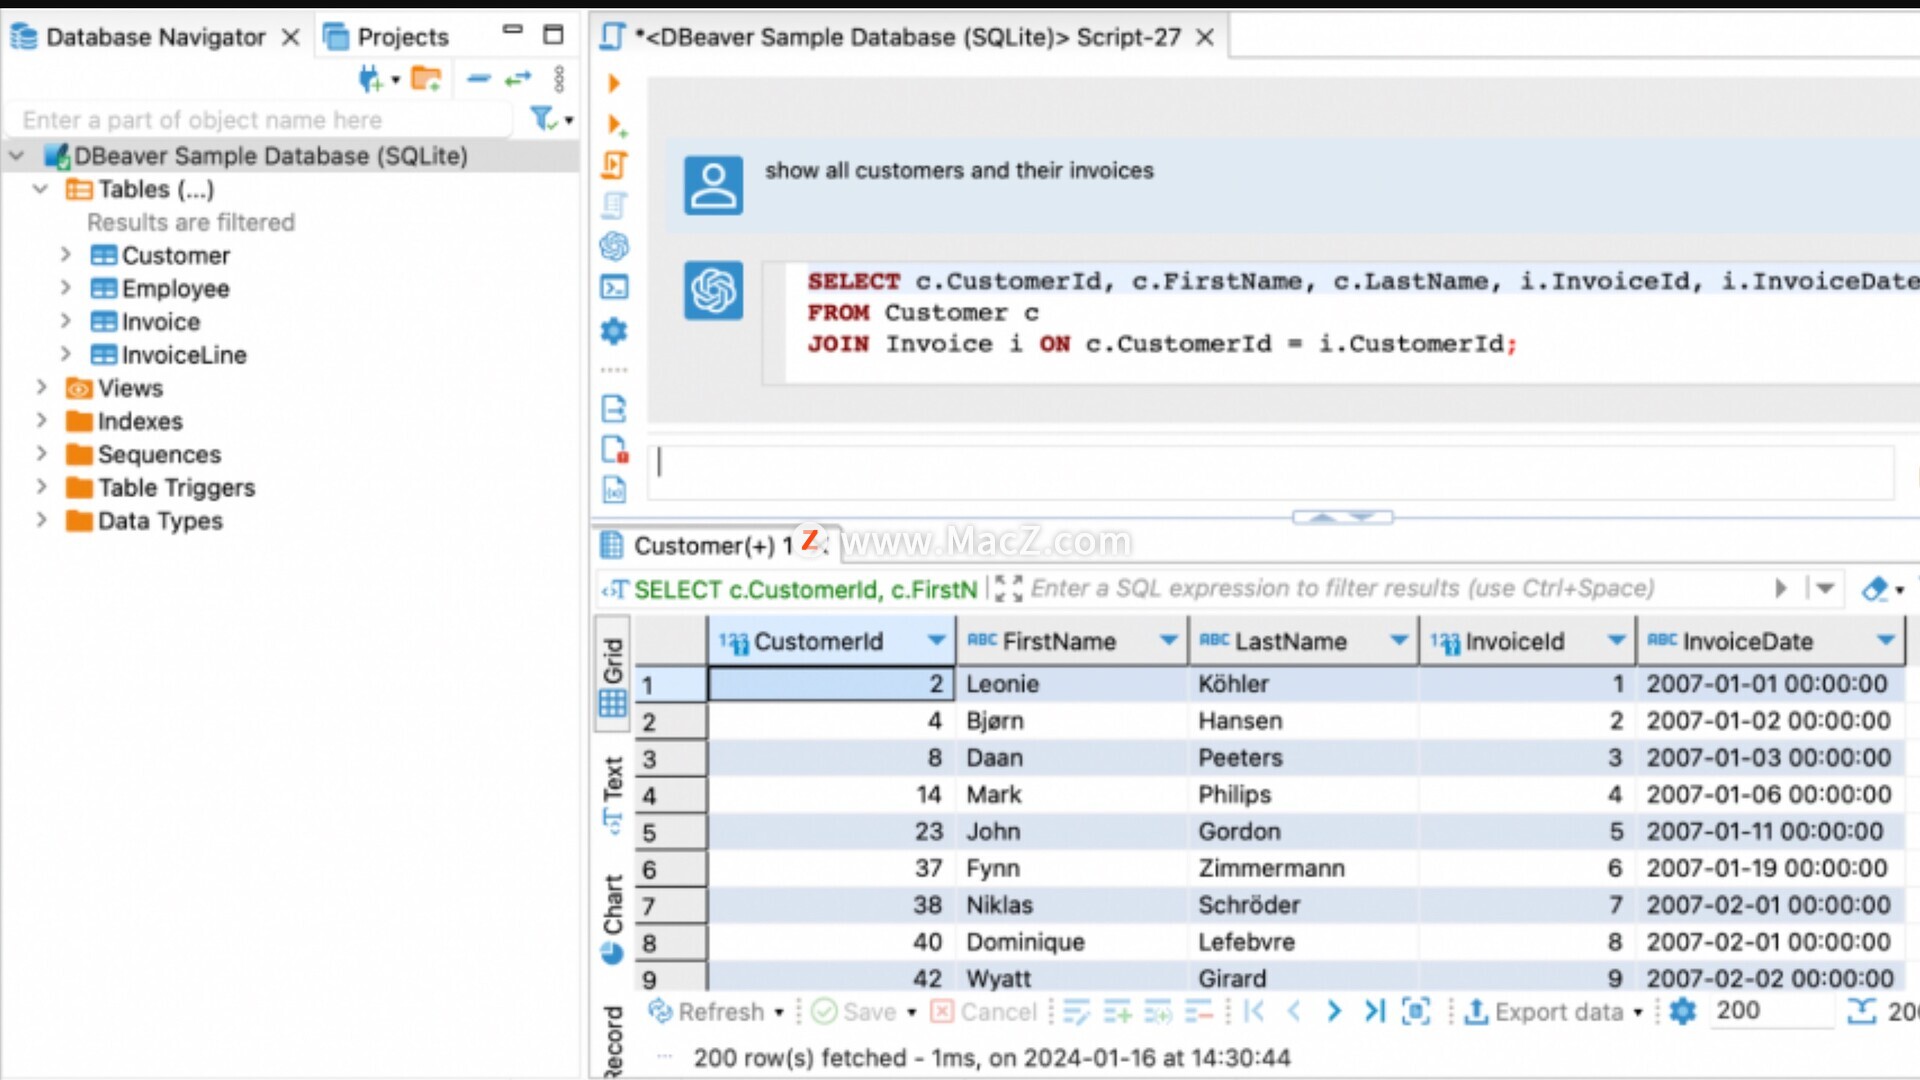Open navigator view menu dots
This screenshot has height=1080, width=1920.
tap(559, 79)
